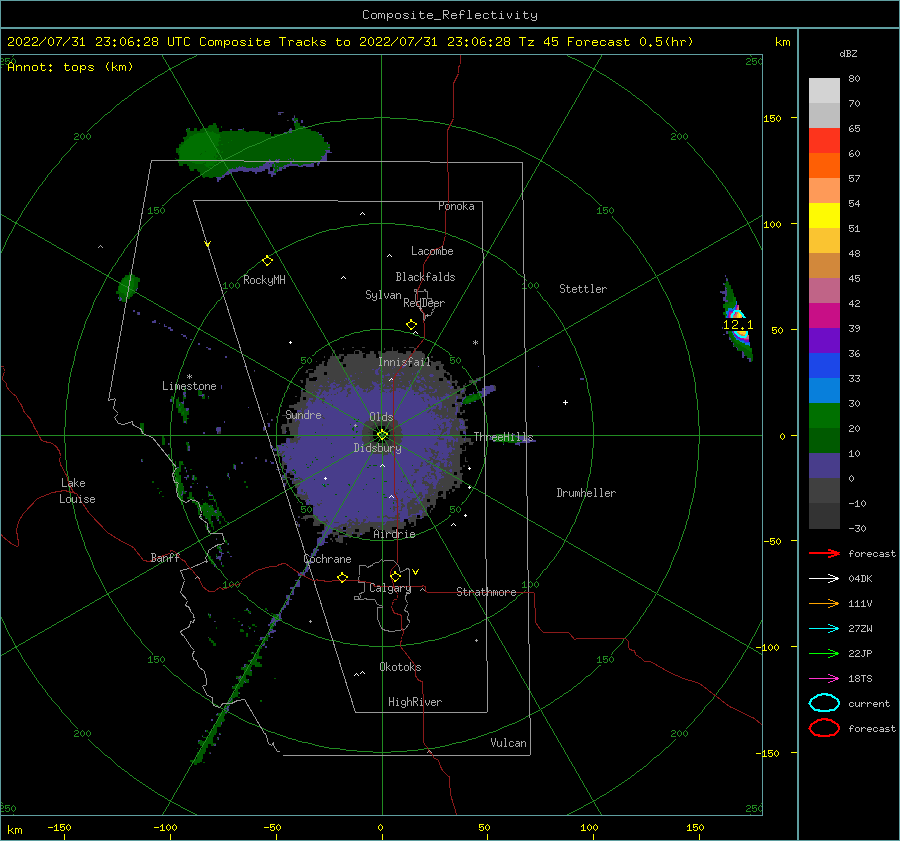The width and height of the screenshot is (900, 841).
Task: Click the Olds city label
Action: click(381, 417)
